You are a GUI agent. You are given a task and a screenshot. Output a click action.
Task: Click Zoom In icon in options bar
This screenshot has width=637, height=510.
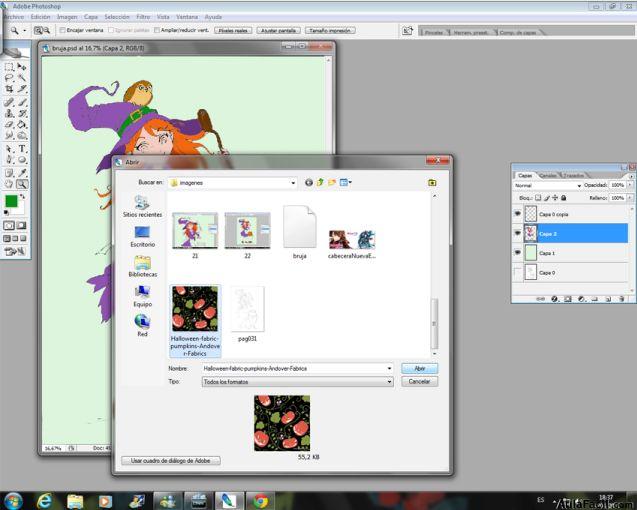coord(38,30)
